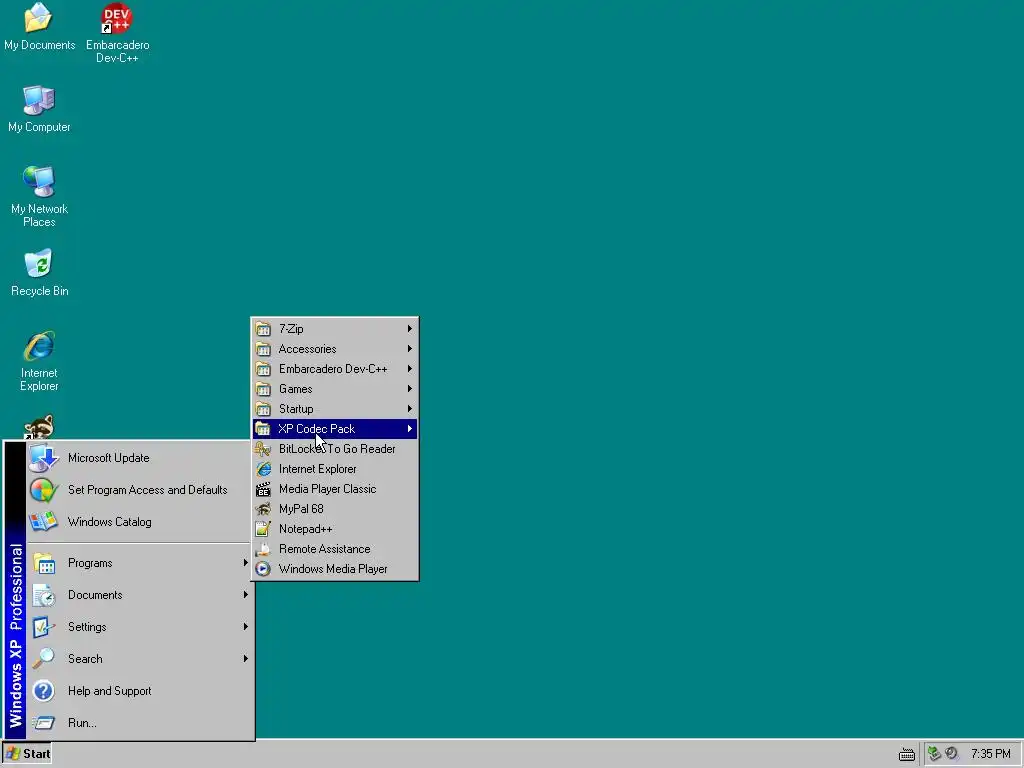The image size is (1024, 768).
Task: Click the Internet Explorer icon in Programs menu
Action: point(263,469)
